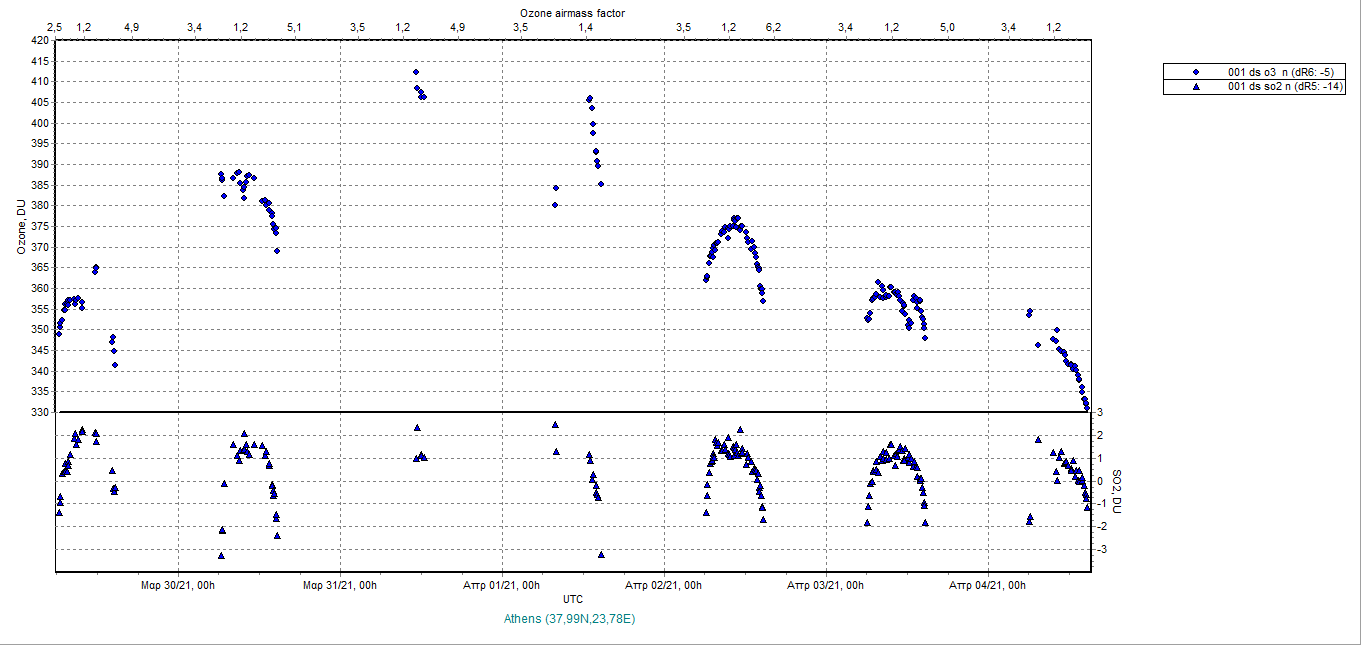
Task: Click the 'UTC' bottom axis title
Action: click(x=573, y=599)
